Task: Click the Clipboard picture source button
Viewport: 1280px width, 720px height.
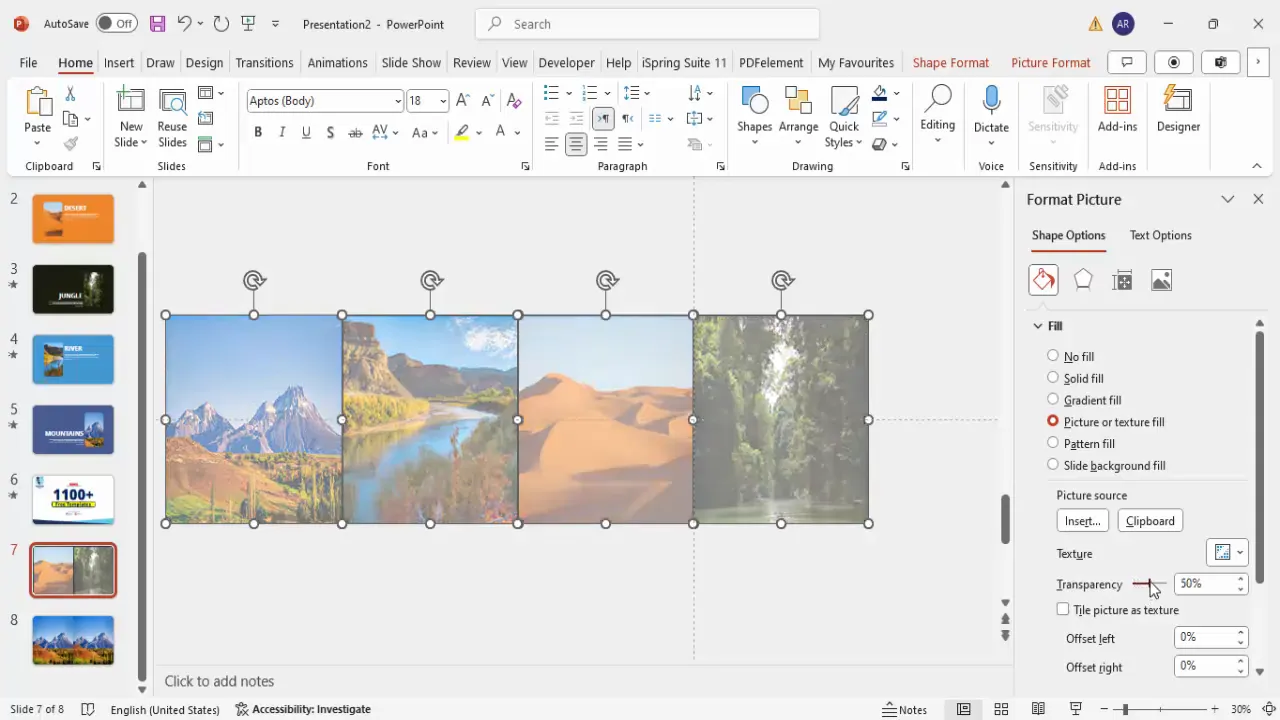Action: click(x=1150, y=520)
